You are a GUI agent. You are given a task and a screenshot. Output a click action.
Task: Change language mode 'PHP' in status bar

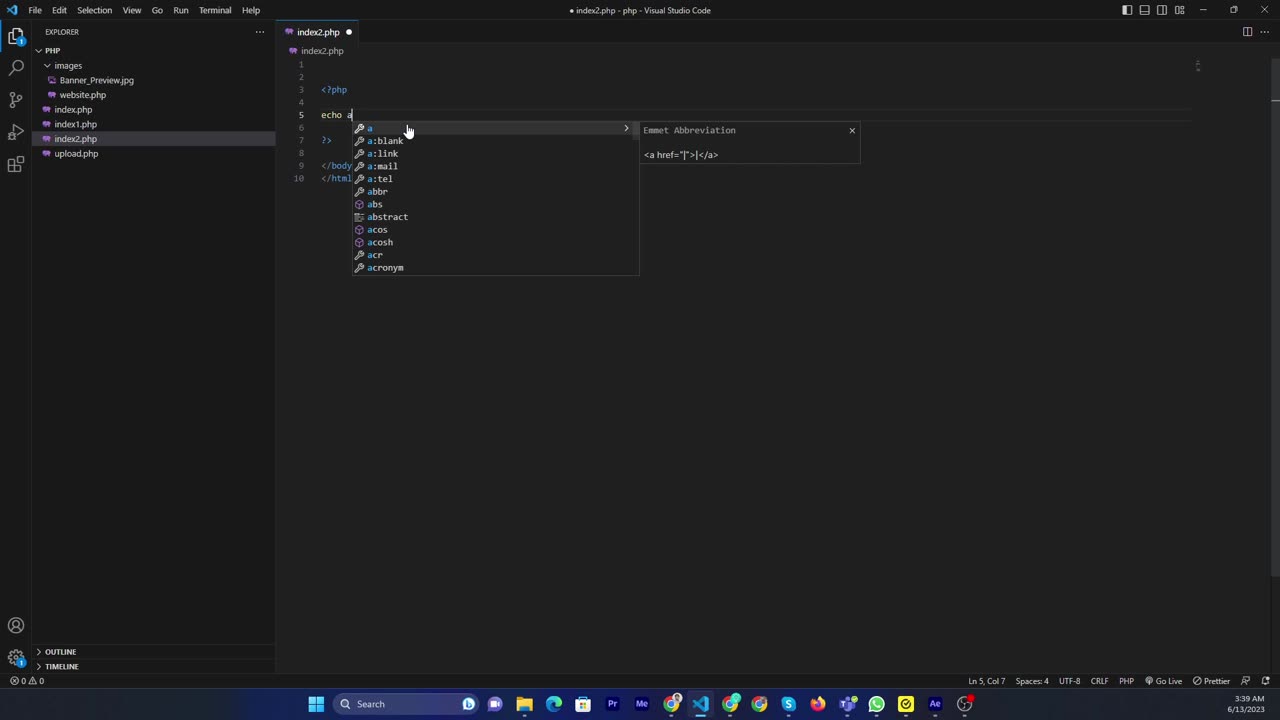(1126, 681)
